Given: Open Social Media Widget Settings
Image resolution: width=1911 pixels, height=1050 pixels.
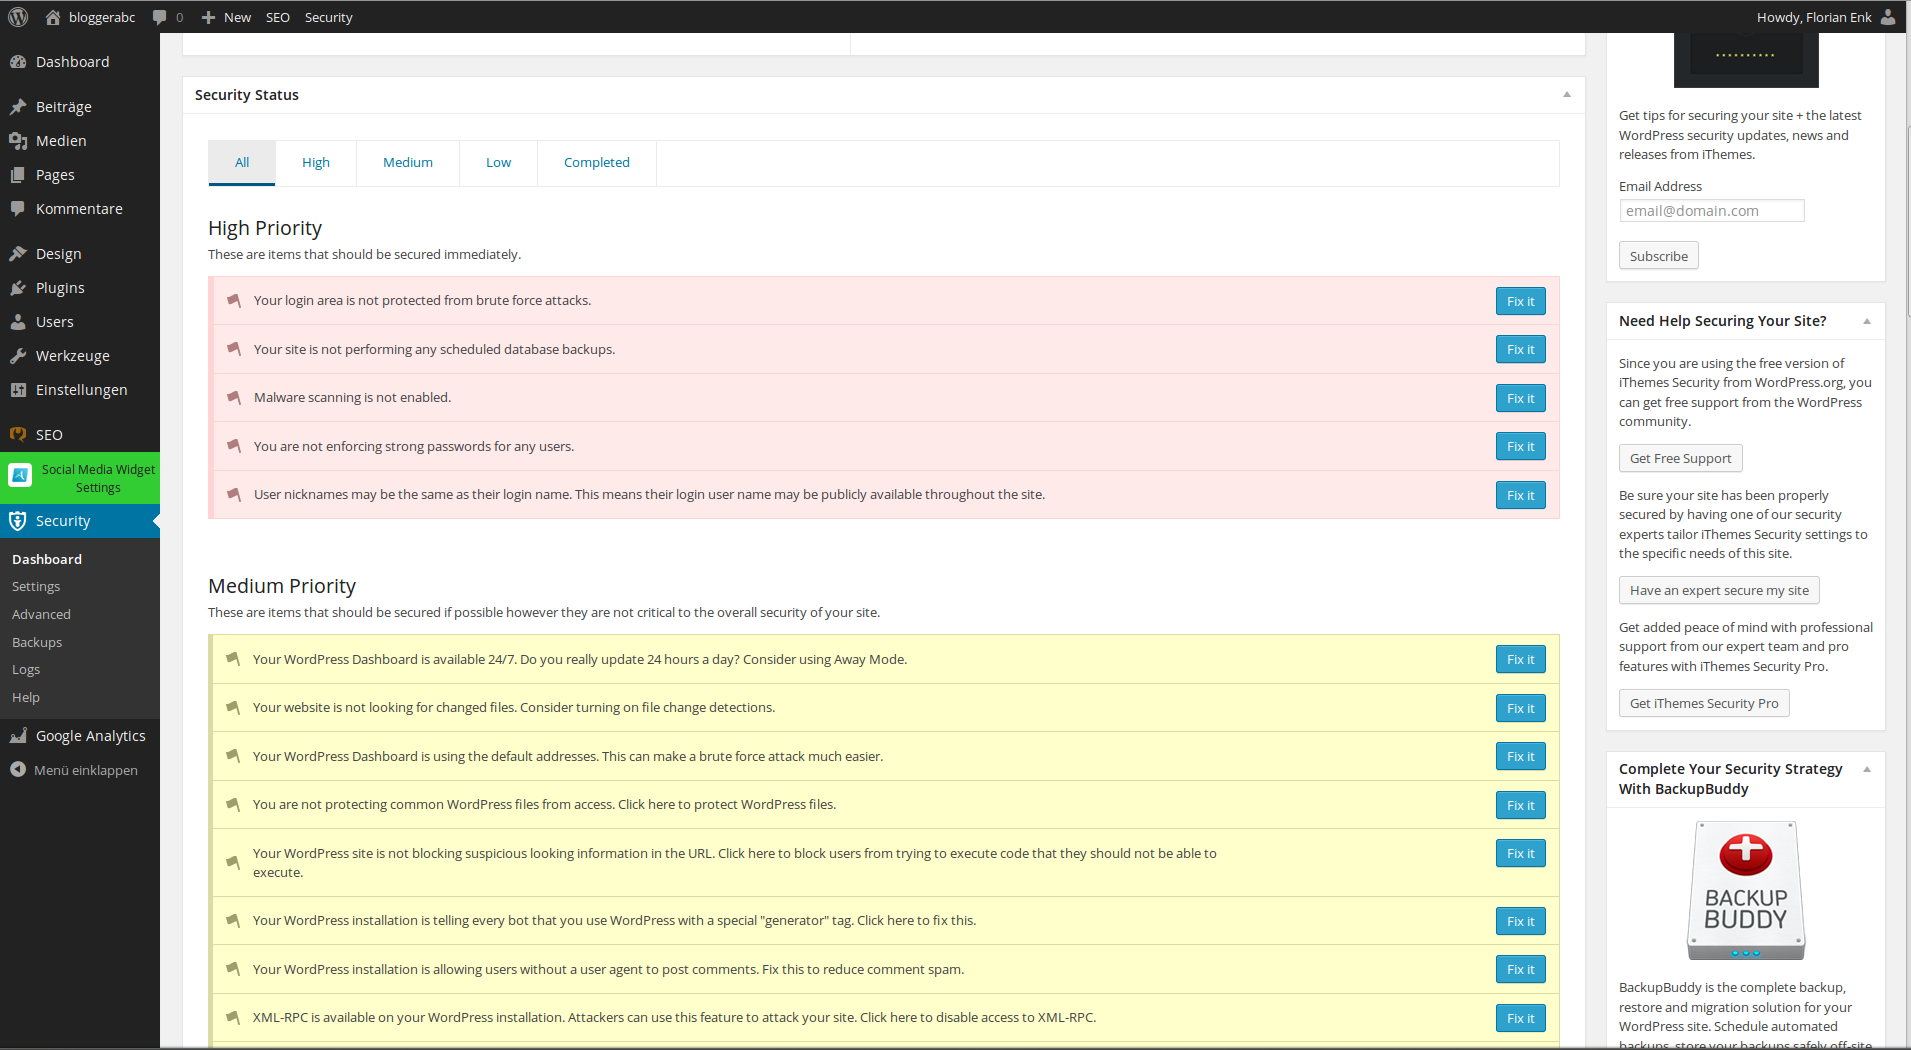Looking at the screenshot, I should click(80, 478).
